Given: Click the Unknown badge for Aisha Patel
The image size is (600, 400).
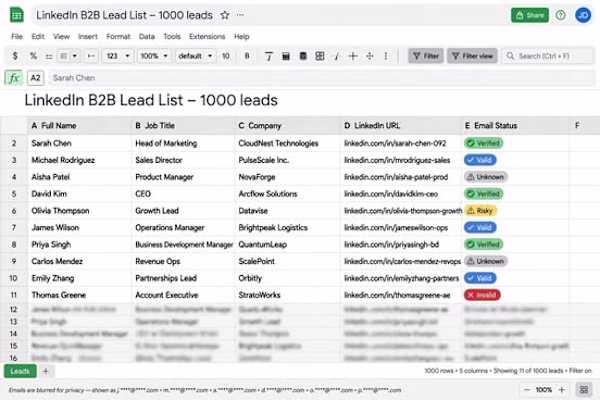Looking at the screenshot, I should pyautogui.click(x=486, y=177).
